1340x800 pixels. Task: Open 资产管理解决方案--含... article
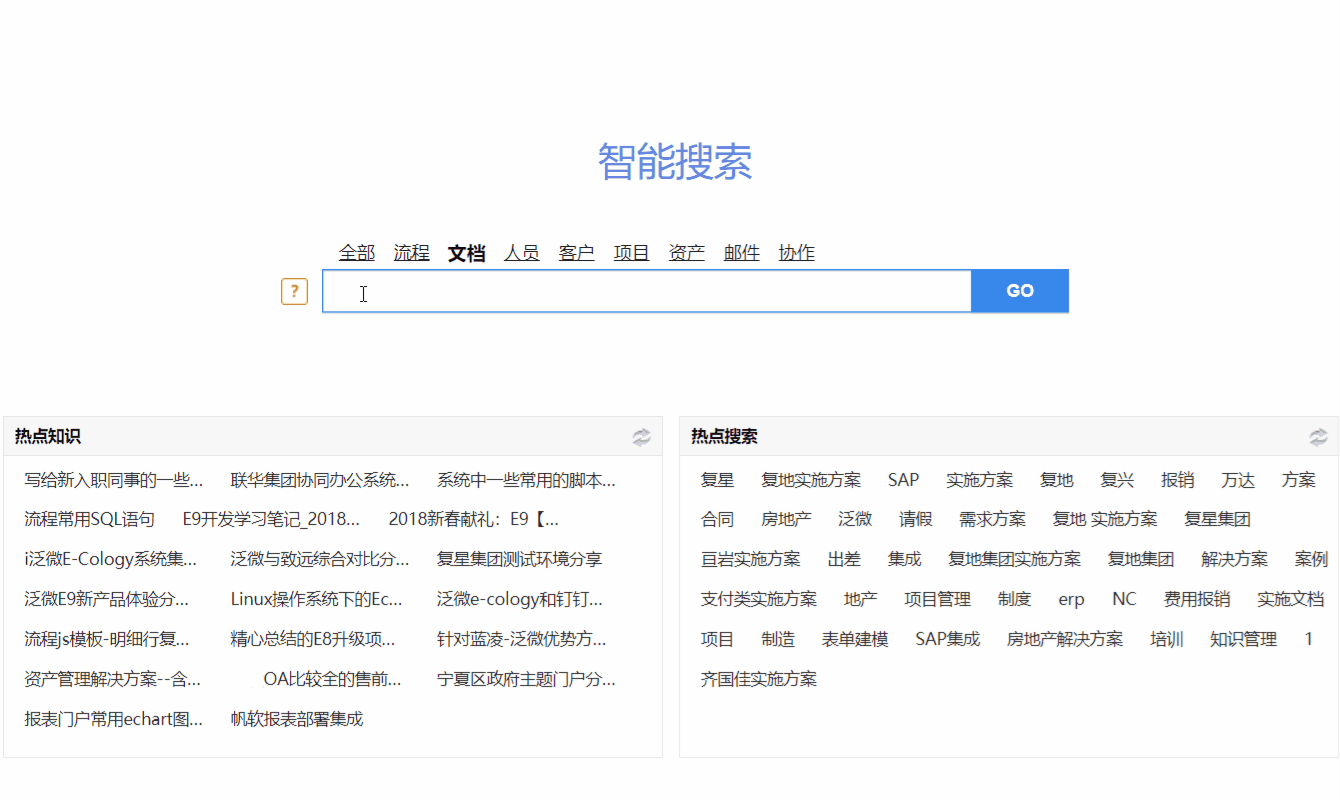pyautogui.click(x=113, y=680)
